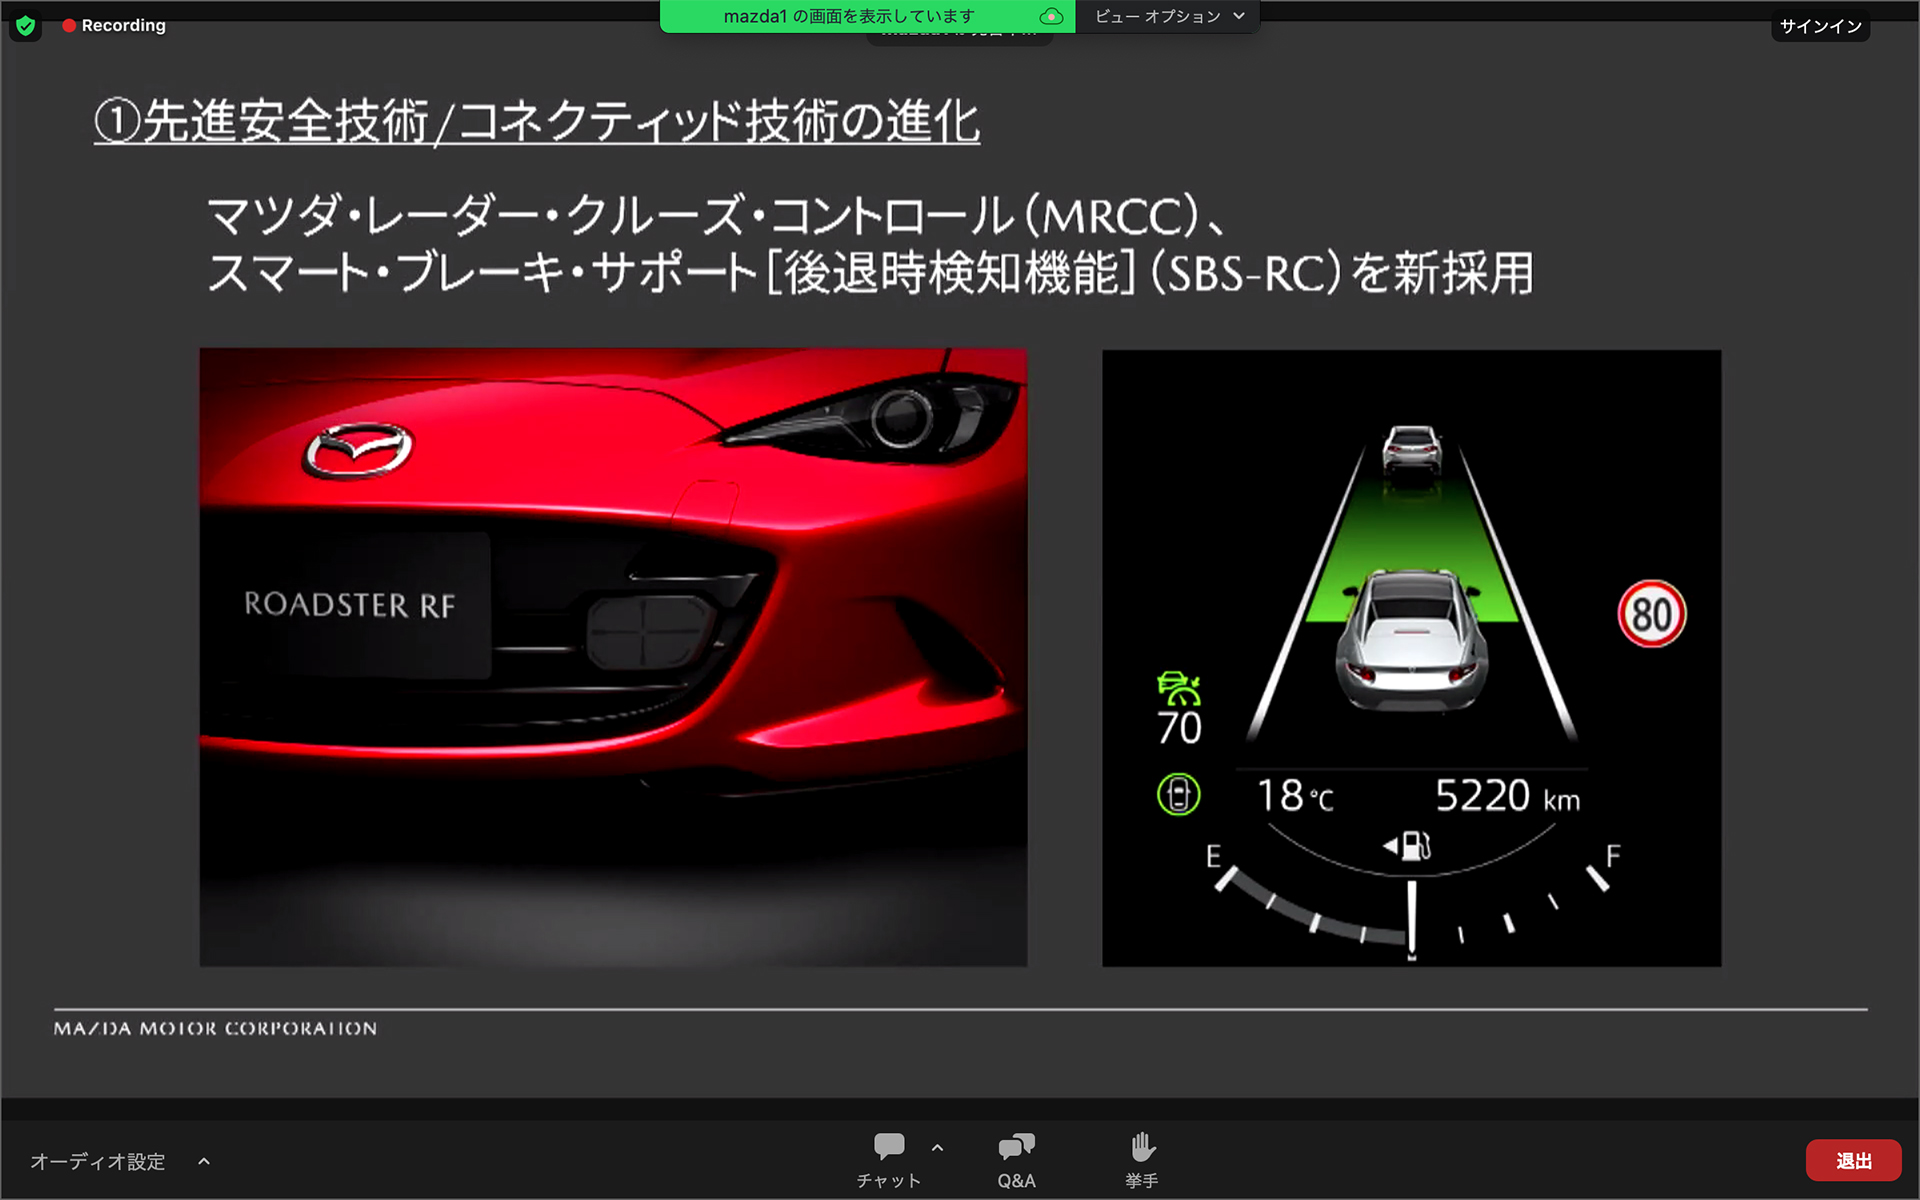Expand the chevron next to オーディオ設定
1920x1200 pixels.
(204, 1161)
